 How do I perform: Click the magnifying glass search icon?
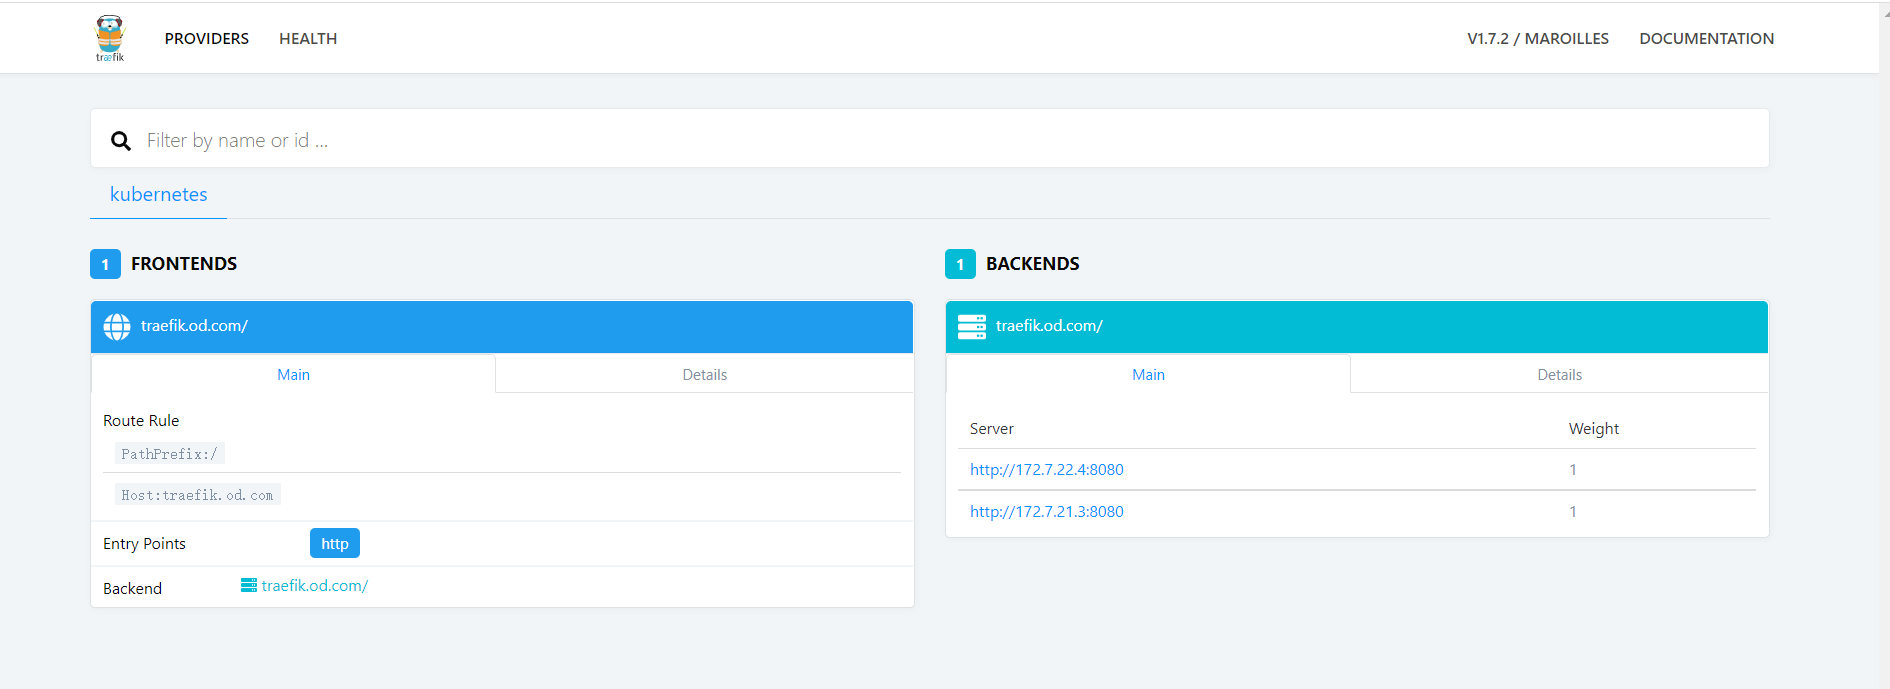121,141
